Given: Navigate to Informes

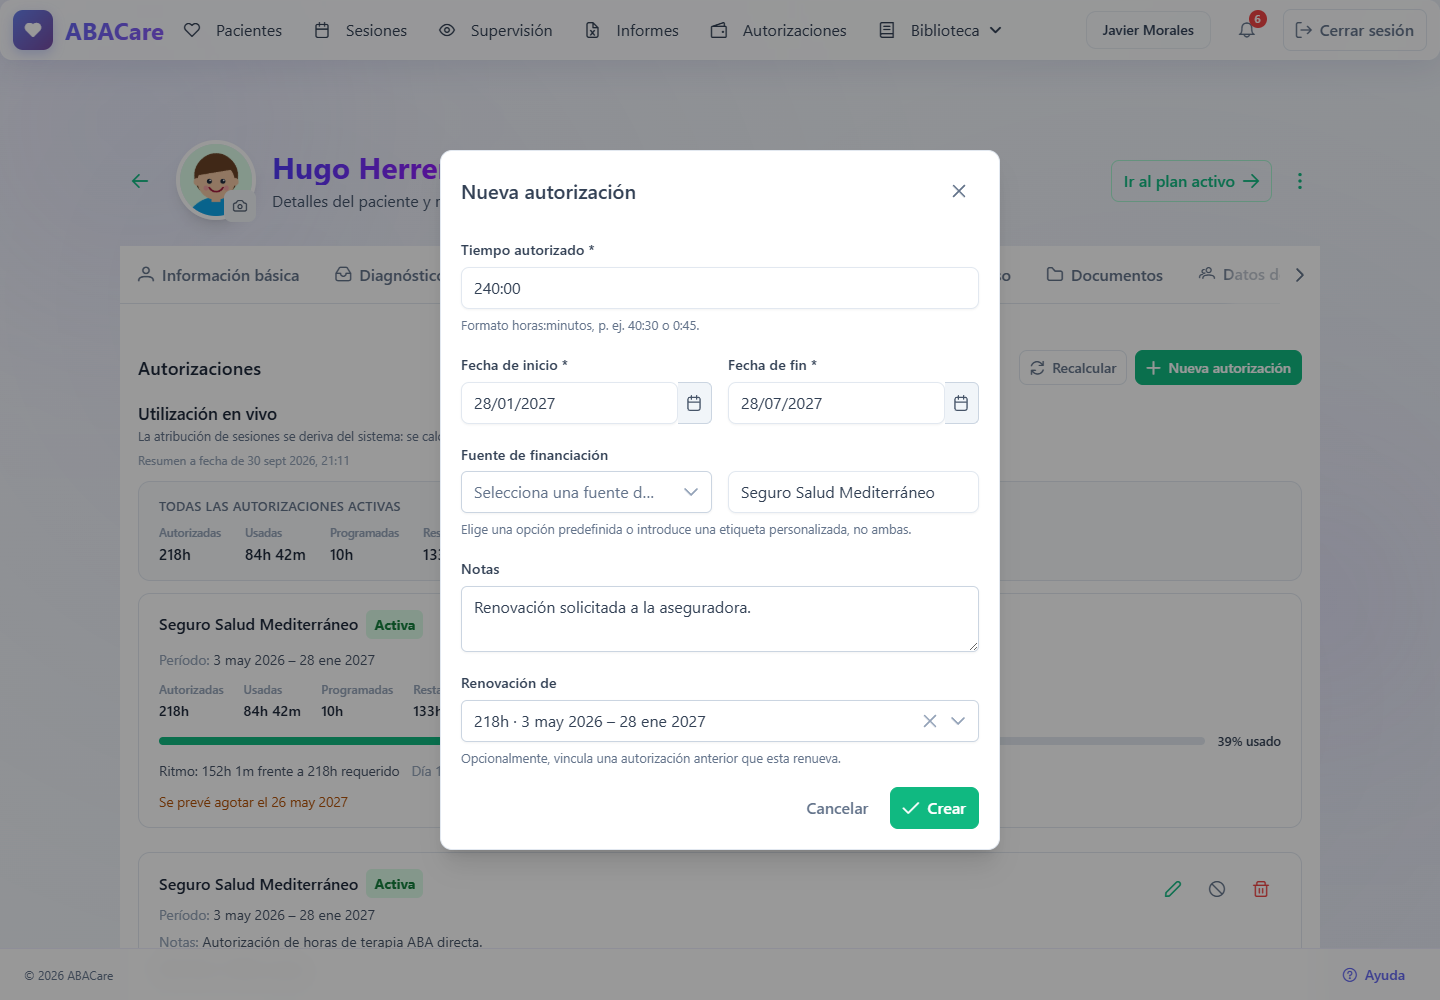Looking at the screenshot, I should pyautogui.click(x=632, y=30).
